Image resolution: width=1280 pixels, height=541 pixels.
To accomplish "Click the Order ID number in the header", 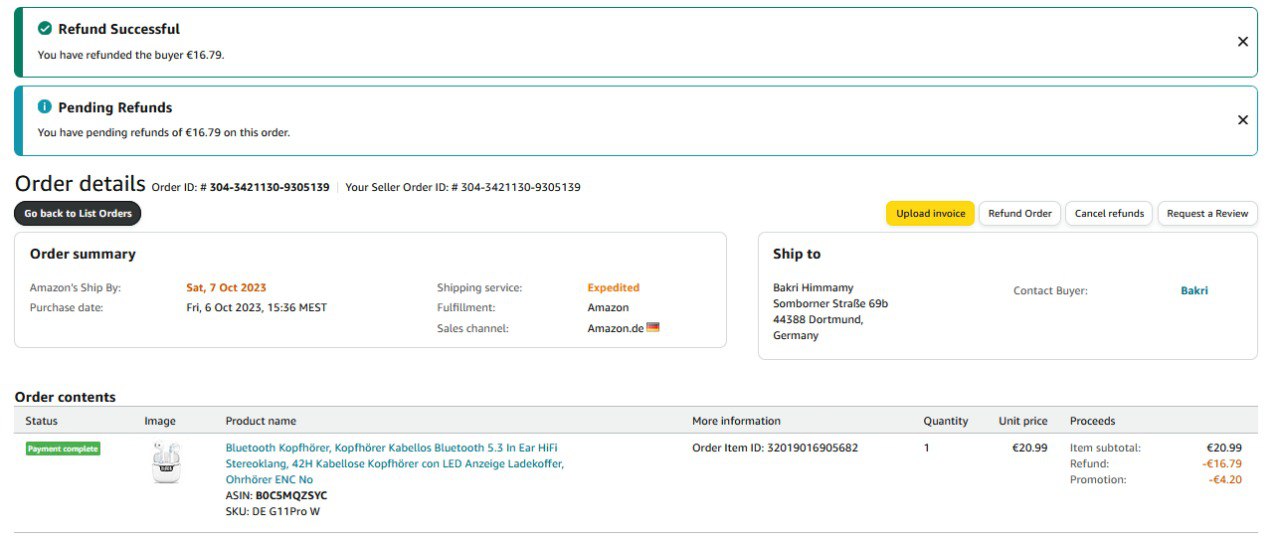I will pos(269,187).
